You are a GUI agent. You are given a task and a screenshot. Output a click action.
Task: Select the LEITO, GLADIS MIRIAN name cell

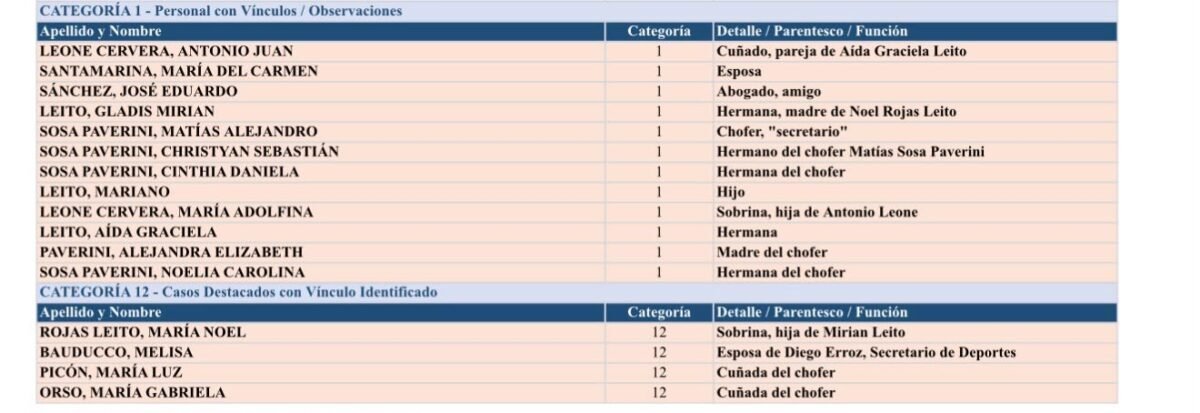[320, 112]
